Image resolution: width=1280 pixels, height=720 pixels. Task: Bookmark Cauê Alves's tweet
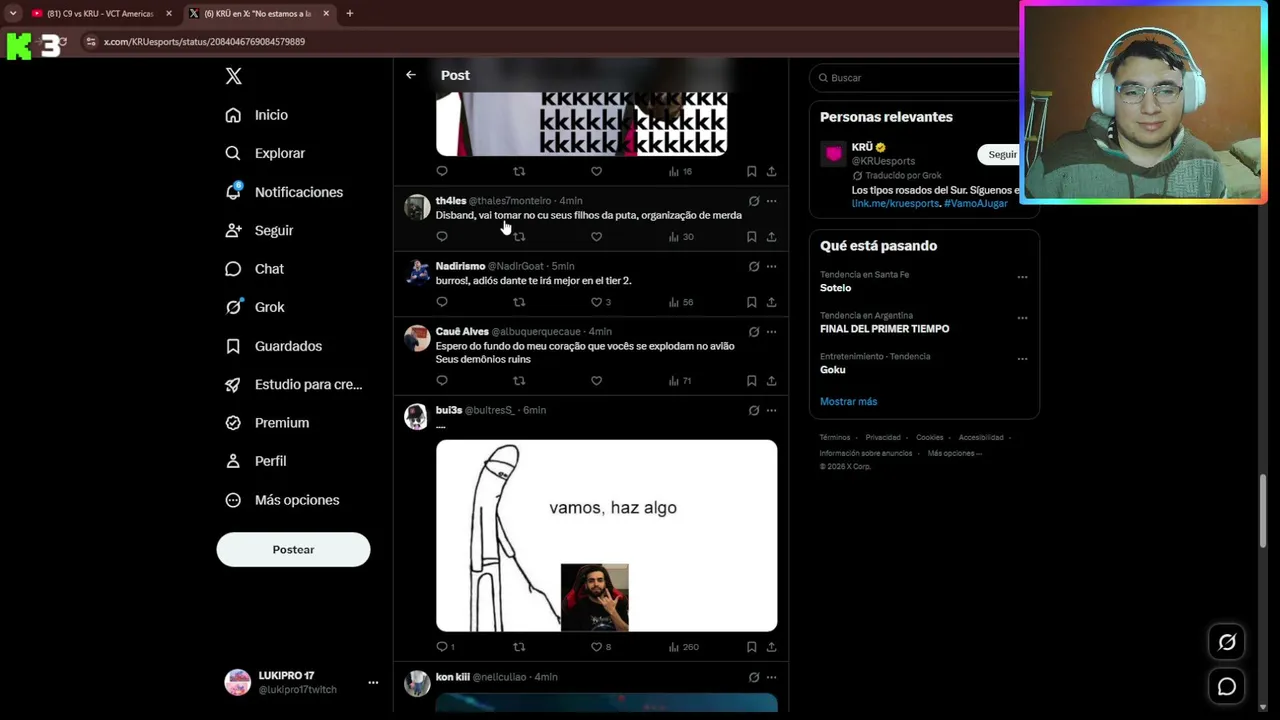pos(751,381)
